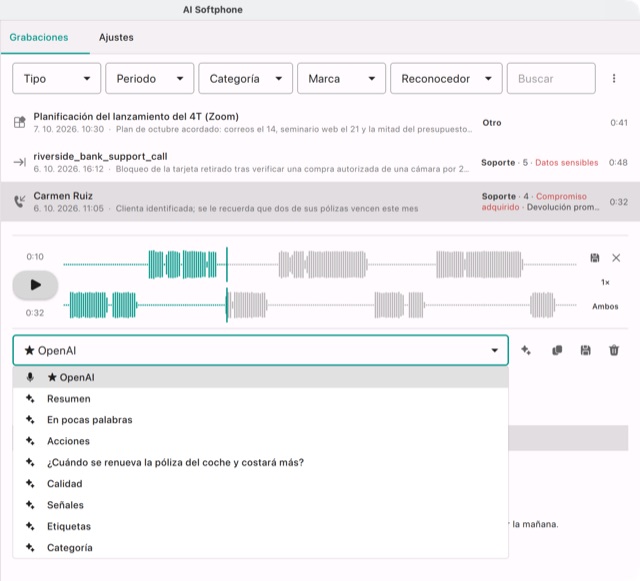Delete the transcript with the trash icon
The height and width of the screenshot is (581, 640).
click(x=614, y=350)
